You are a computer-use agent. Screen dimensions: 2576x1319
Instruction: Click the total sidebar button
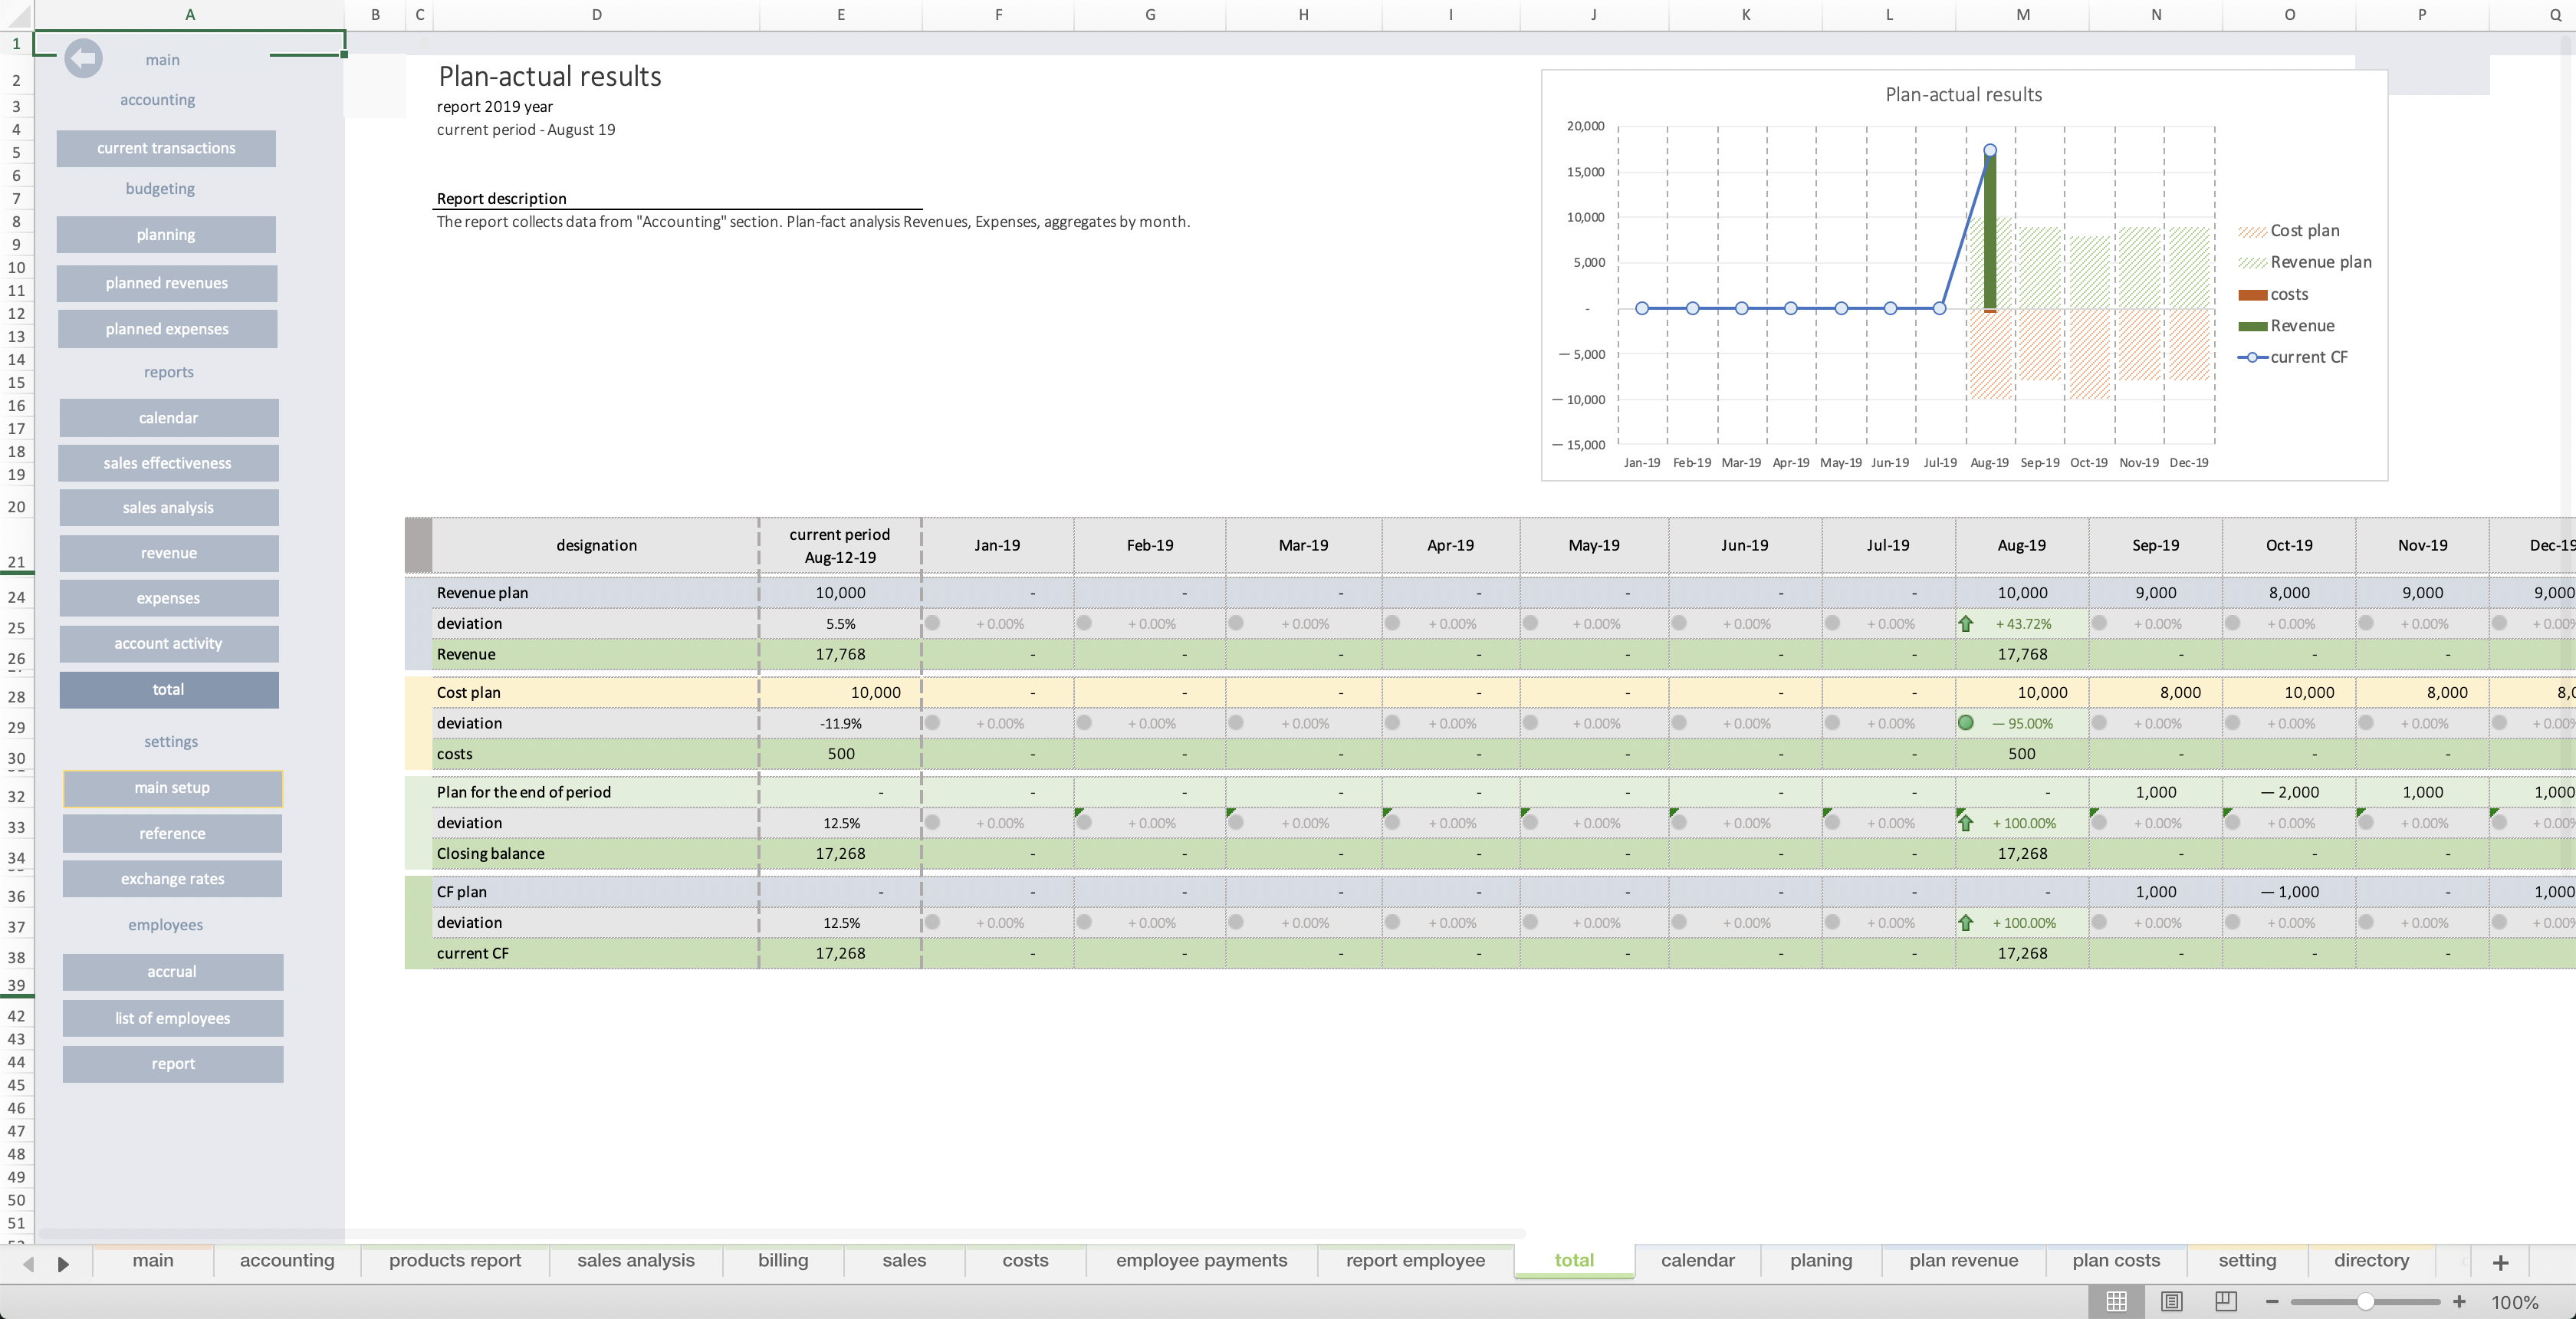[168, 689]
